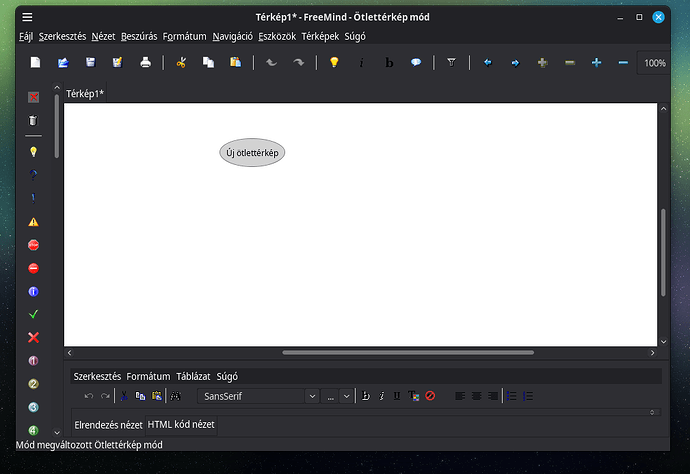The image size is (690, 474).
Task: Click the find binoculars icon in note editor
Action: click(x=176, y=396)
